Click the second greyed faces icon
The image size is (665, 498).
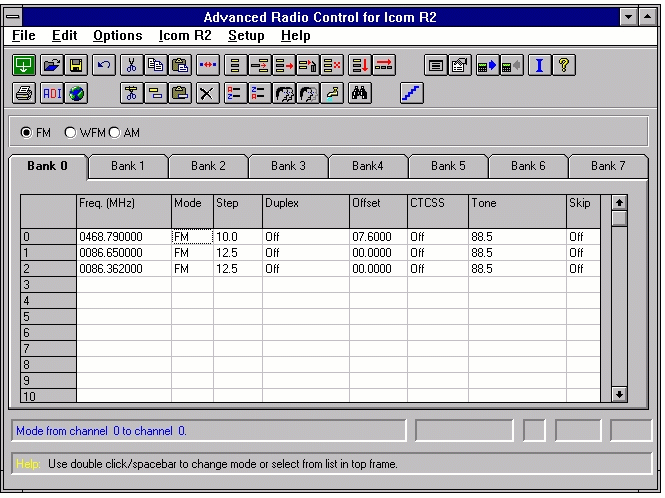pyautogui.click(x=308, y=93)
